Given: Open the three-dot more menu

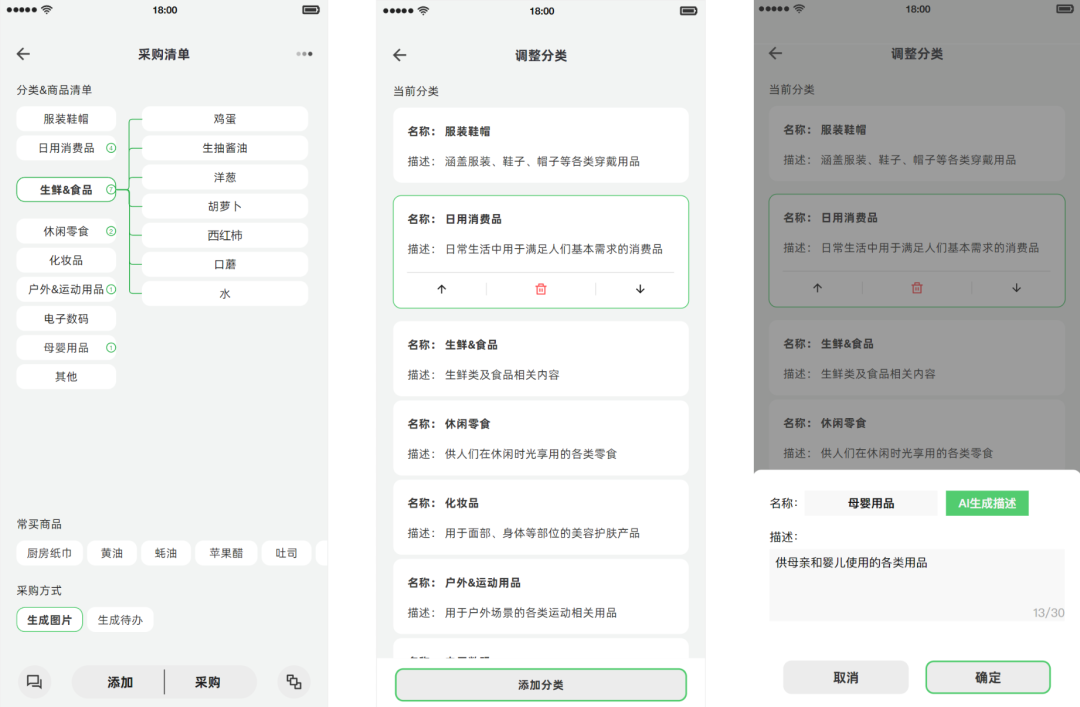Looking at the screenshot, I should tap(304, 54).
